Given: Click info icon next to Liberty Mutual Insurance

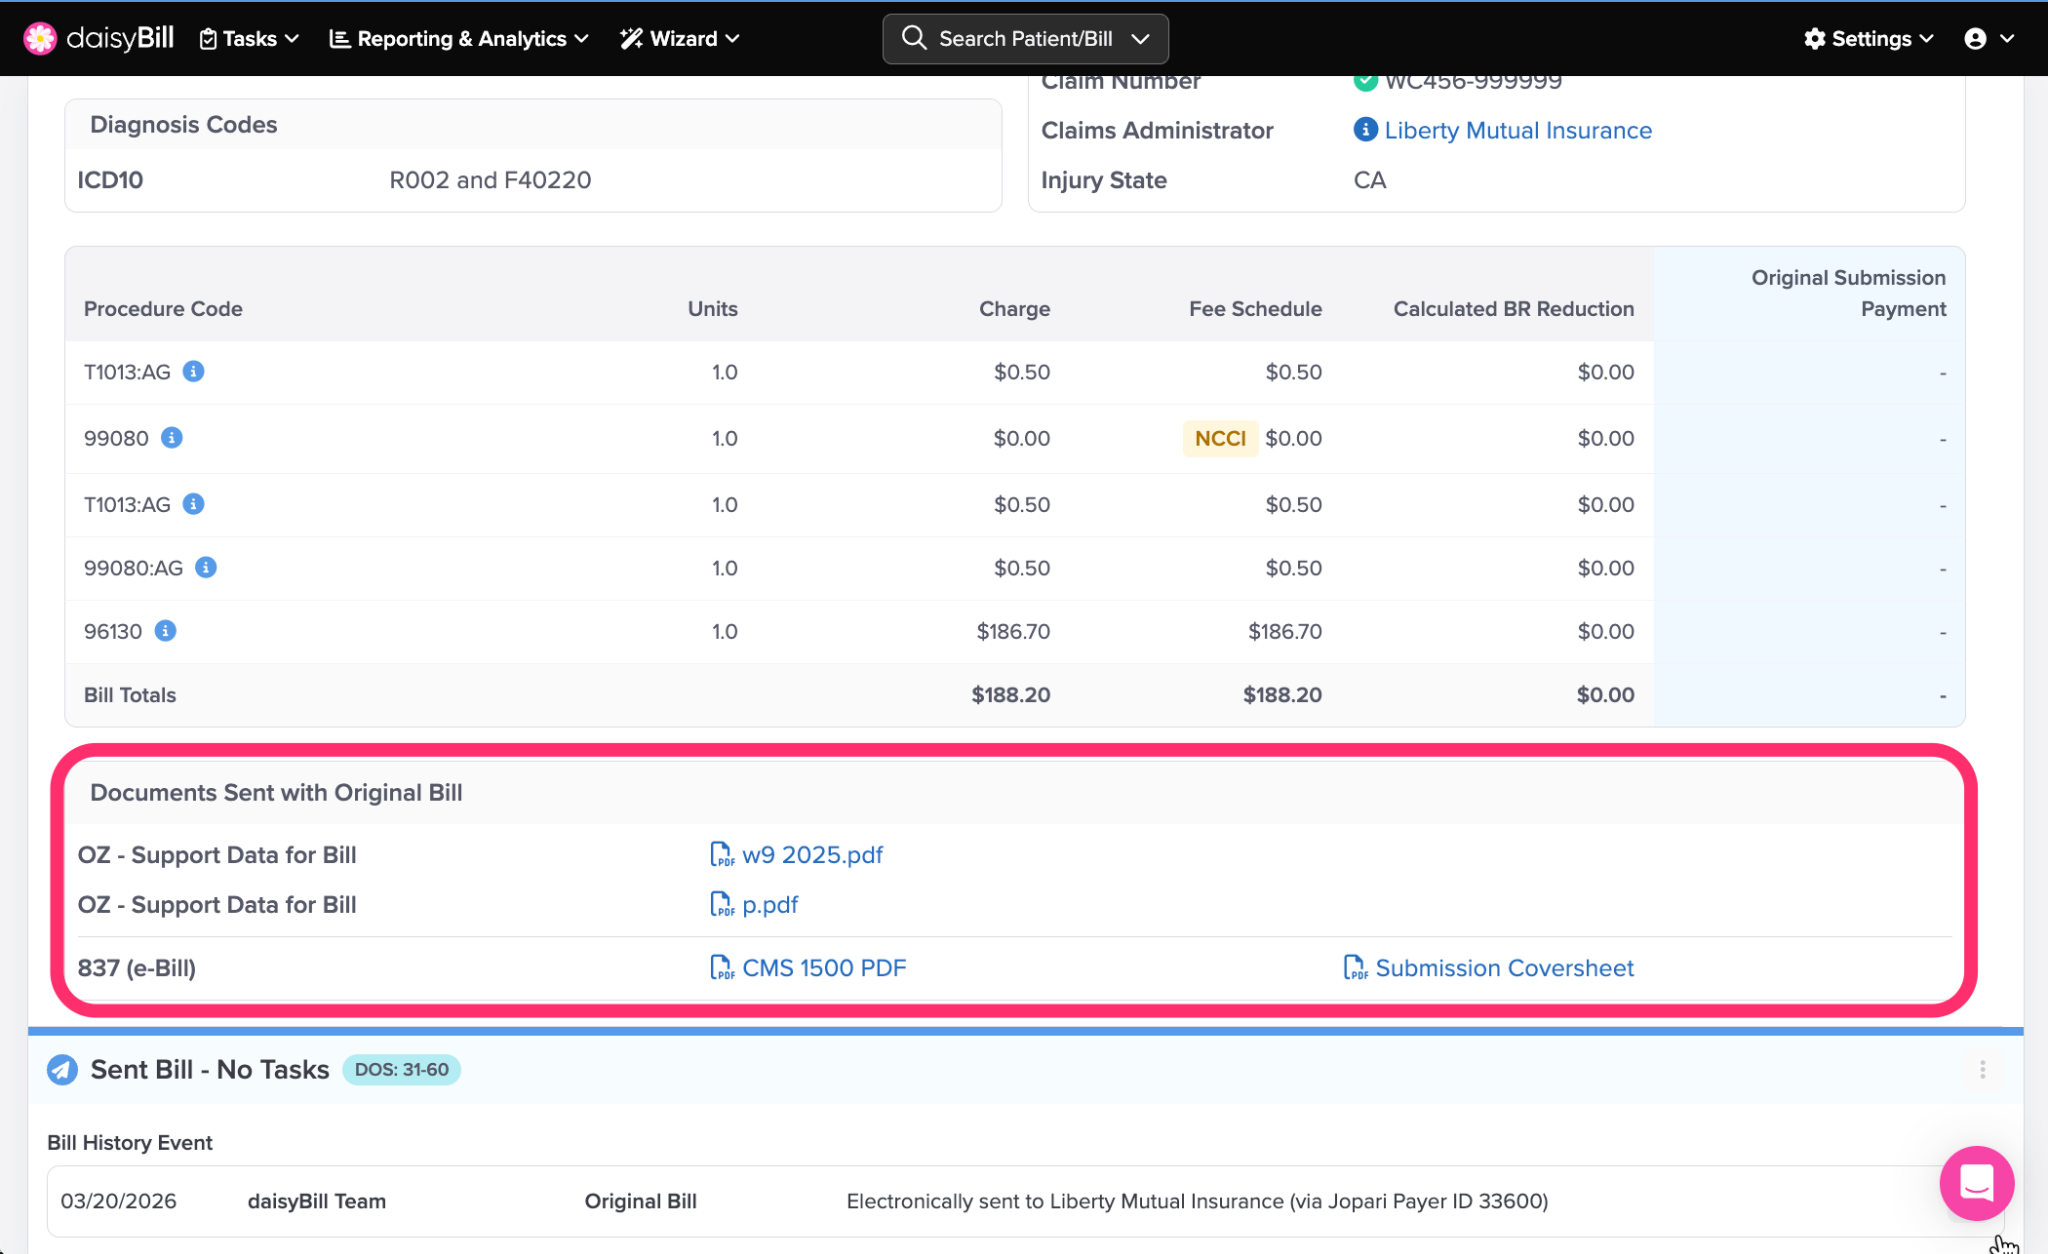Looking at the screenshot, I should (x=1365, y=130).
